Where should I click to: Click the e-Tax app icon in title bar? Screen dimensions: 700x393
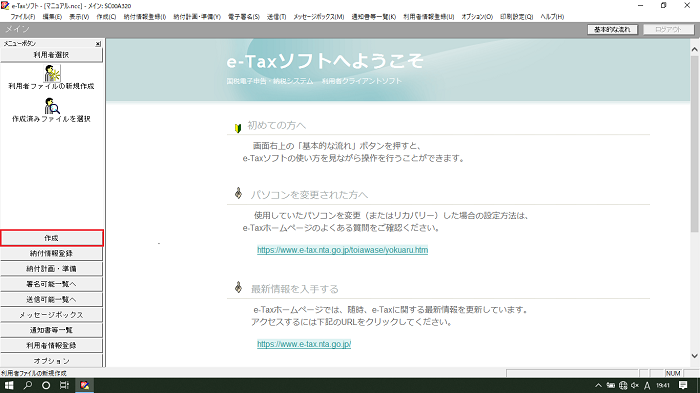(5, 5)
